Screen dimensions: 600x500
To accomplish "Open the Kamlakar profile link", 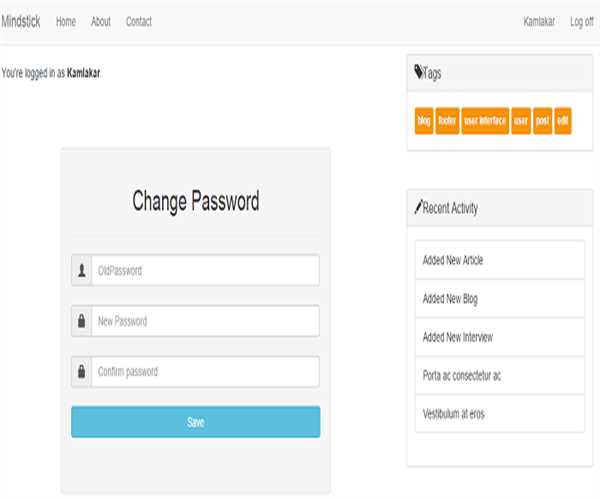I will (x=540, y=22).
